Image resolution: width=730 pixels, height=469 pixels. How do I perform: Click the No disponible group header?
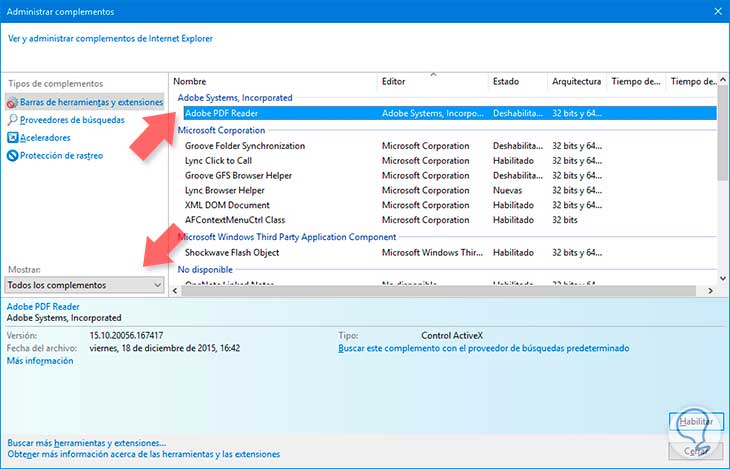tap(205, 270)
